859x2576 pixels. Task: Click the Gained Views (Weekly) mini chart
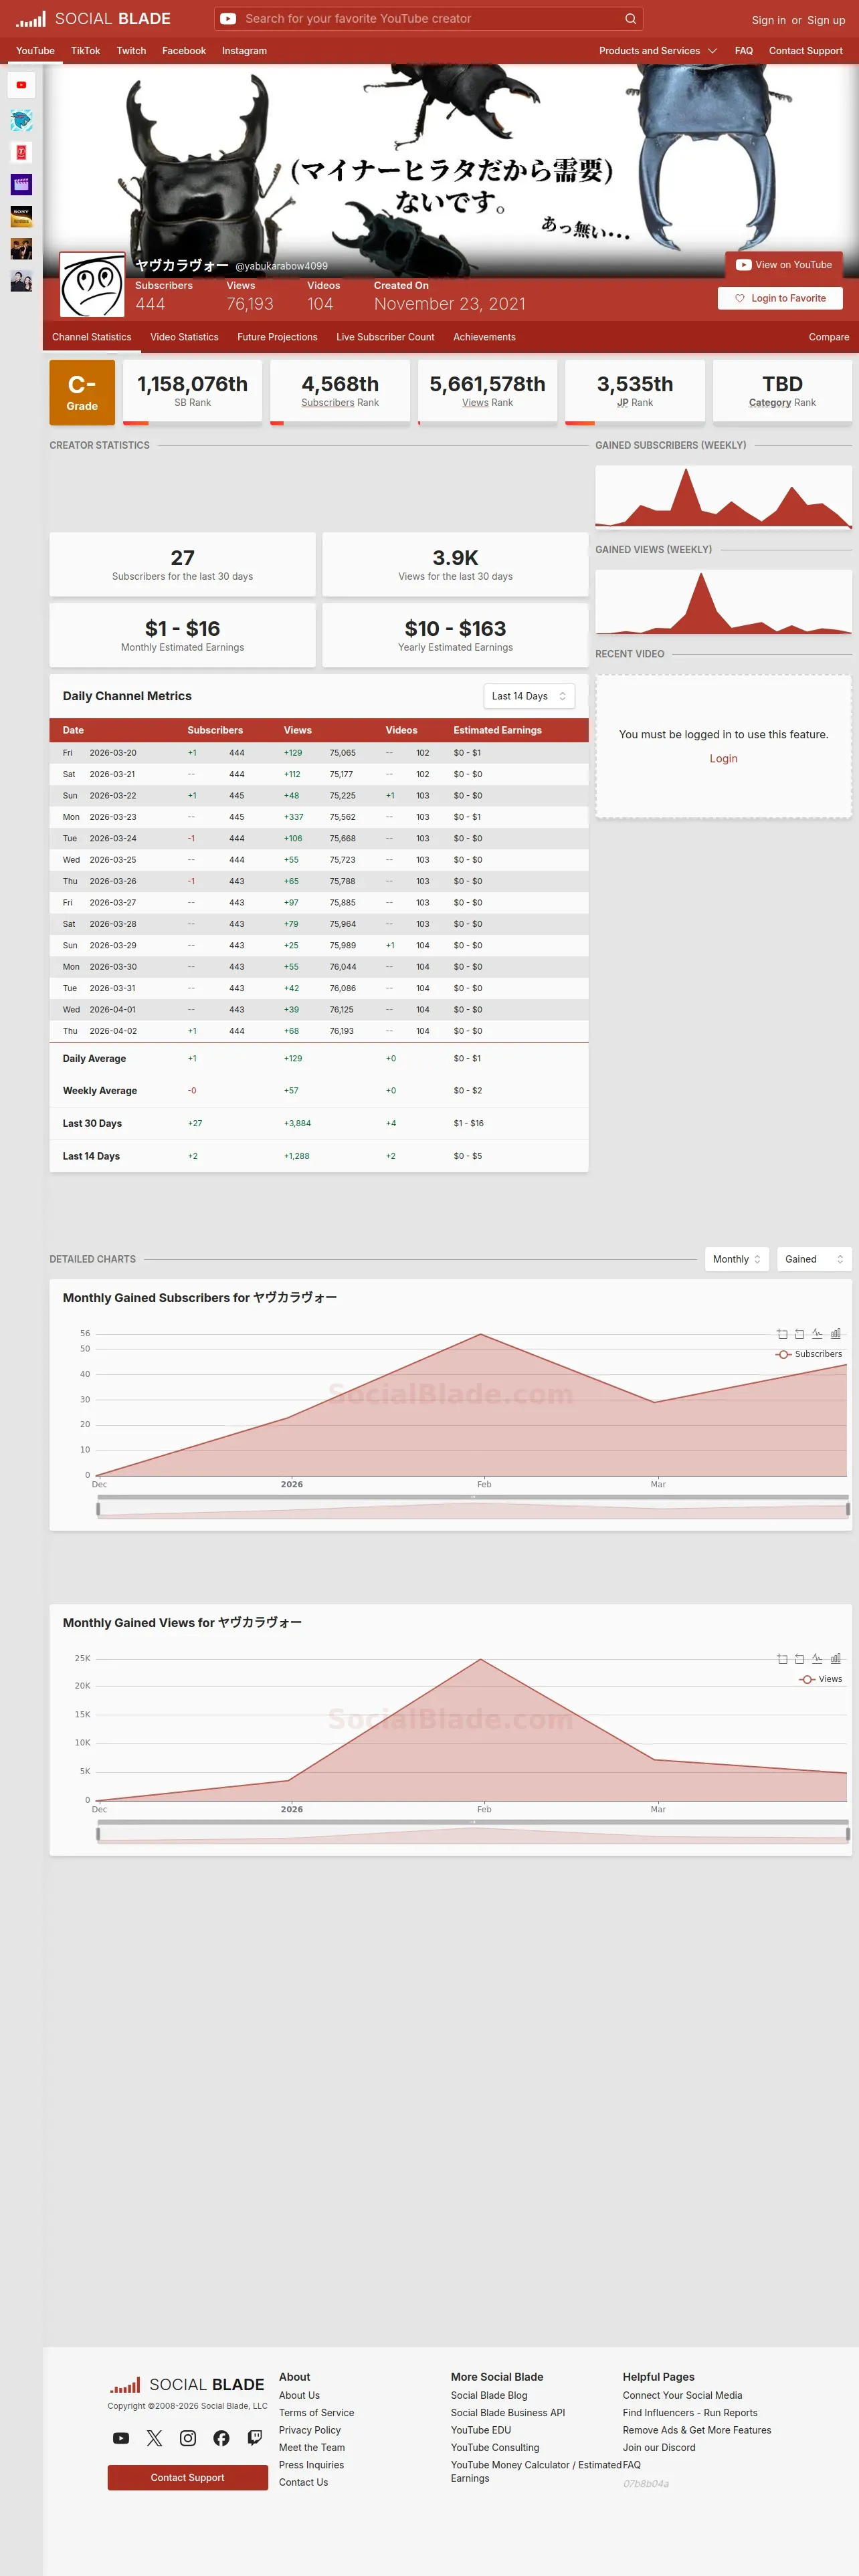tap(724, 602)
